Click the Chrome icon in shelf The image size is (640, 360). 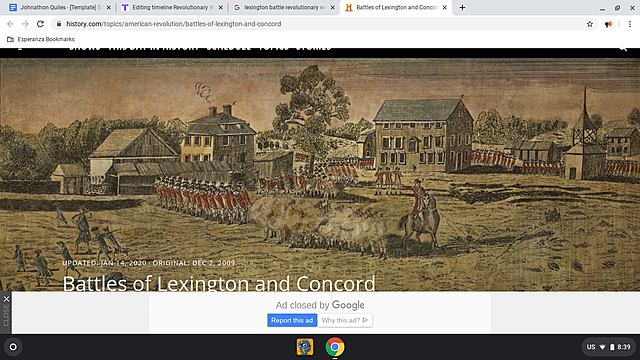(x=335, y=347)
